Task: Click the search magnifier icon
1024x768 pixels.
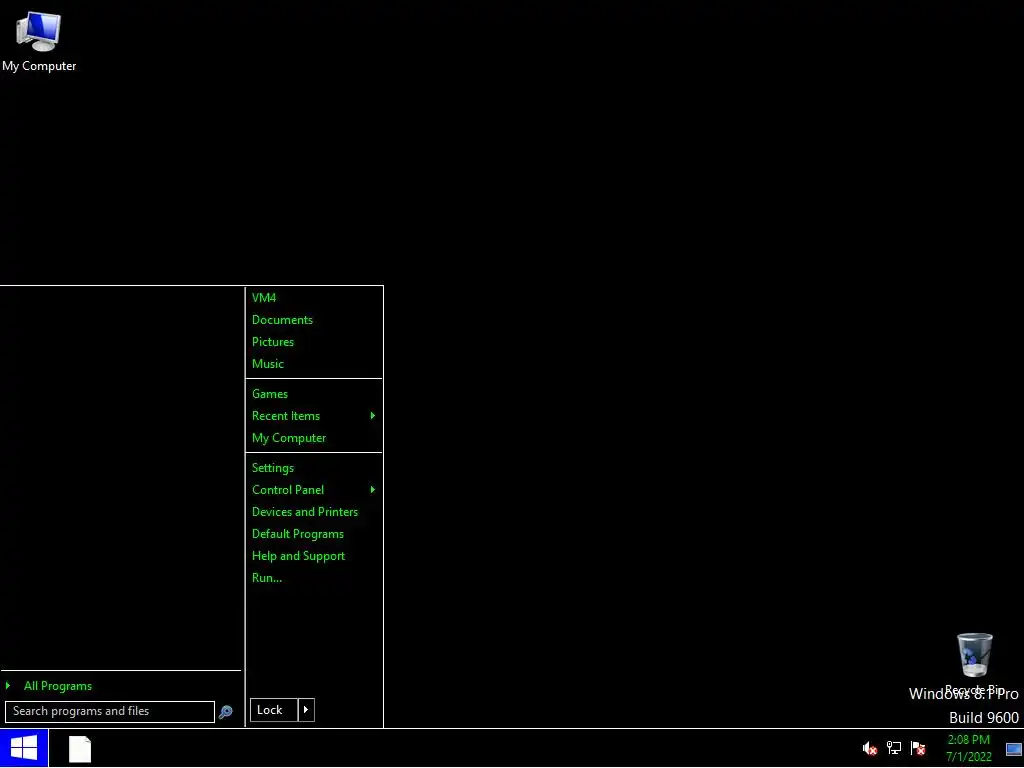Action: tap(225, 712)
